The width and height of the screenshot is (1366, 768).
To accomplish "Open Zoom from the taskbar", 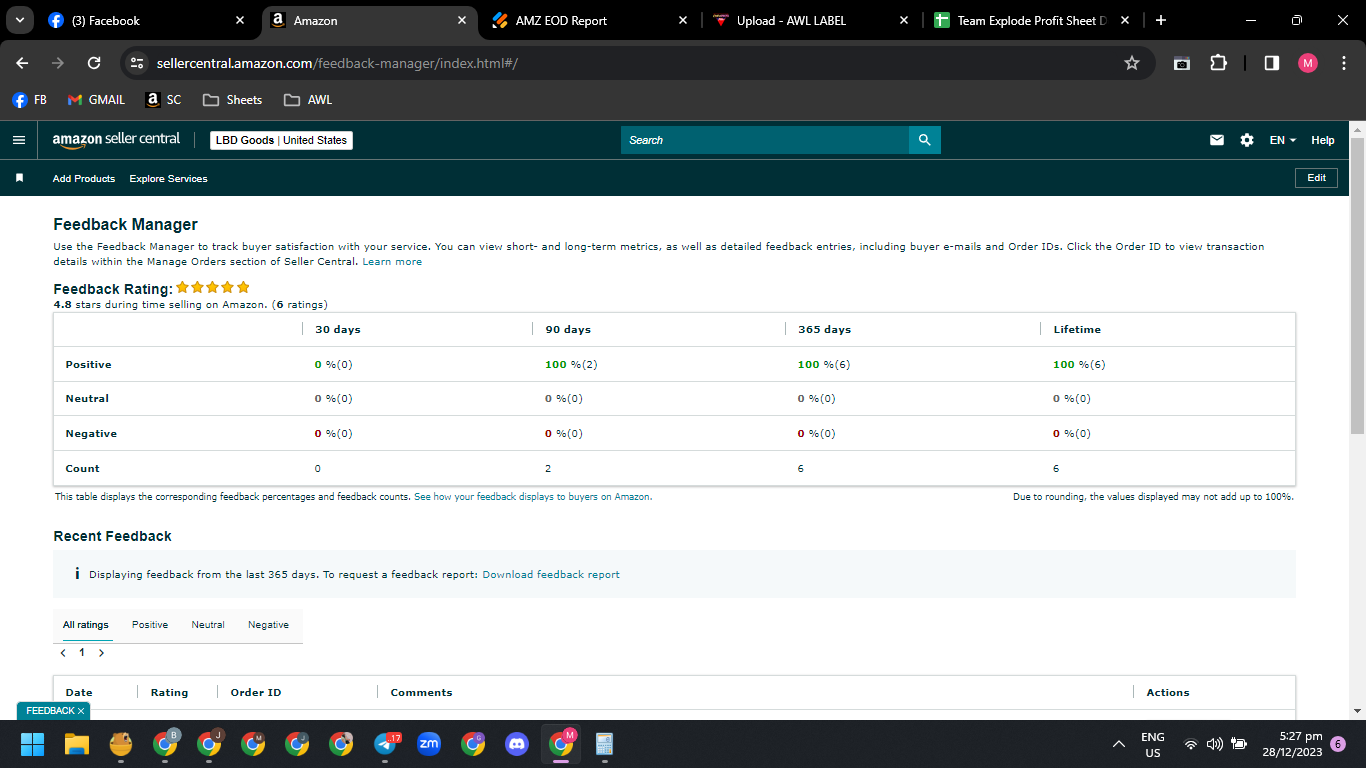I will coord(429,744).
